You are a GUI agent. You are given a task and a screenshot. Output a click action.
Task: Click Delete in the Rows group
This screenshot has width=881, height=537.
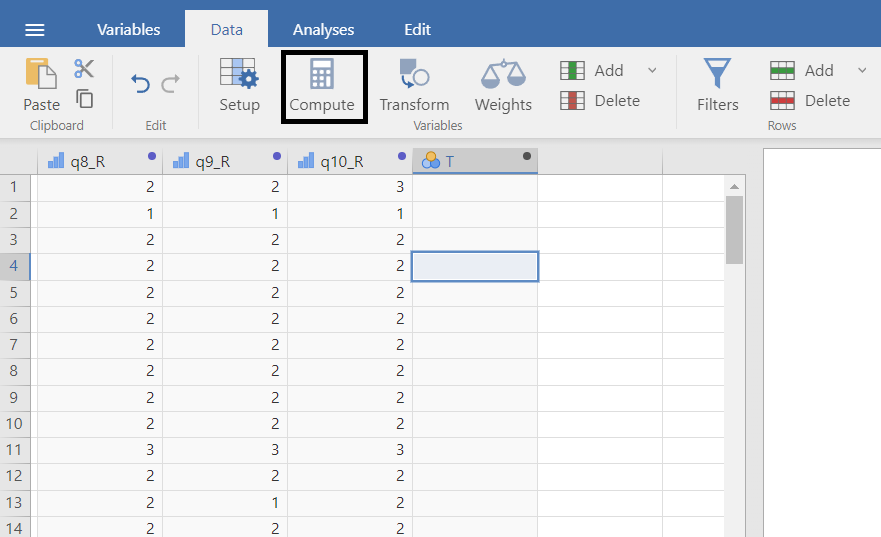[x=810, y=100]
